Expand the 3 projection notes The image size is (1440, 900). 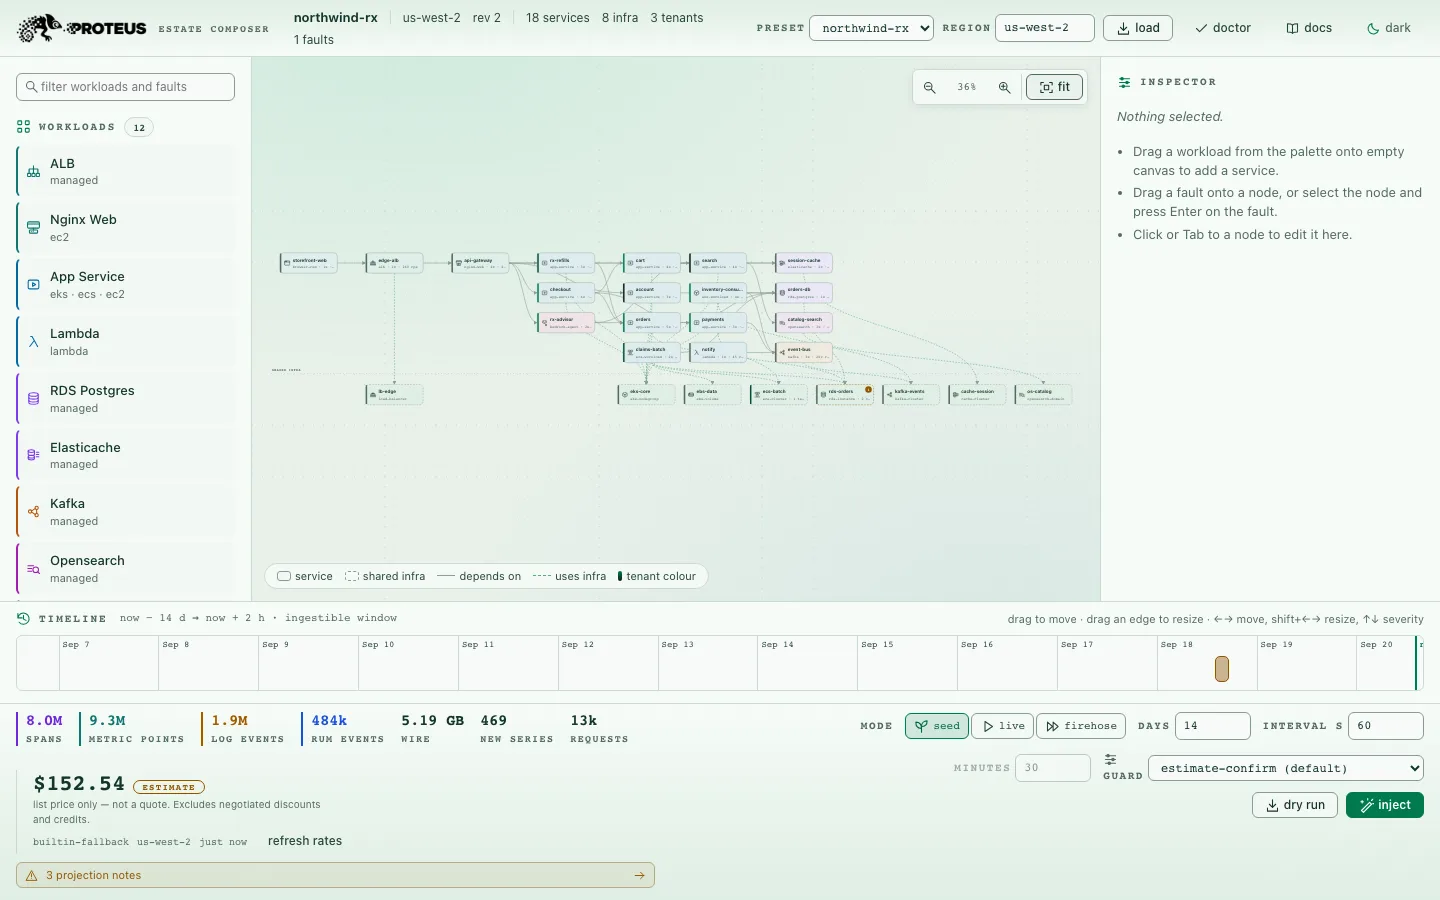[x=335, y=875]
